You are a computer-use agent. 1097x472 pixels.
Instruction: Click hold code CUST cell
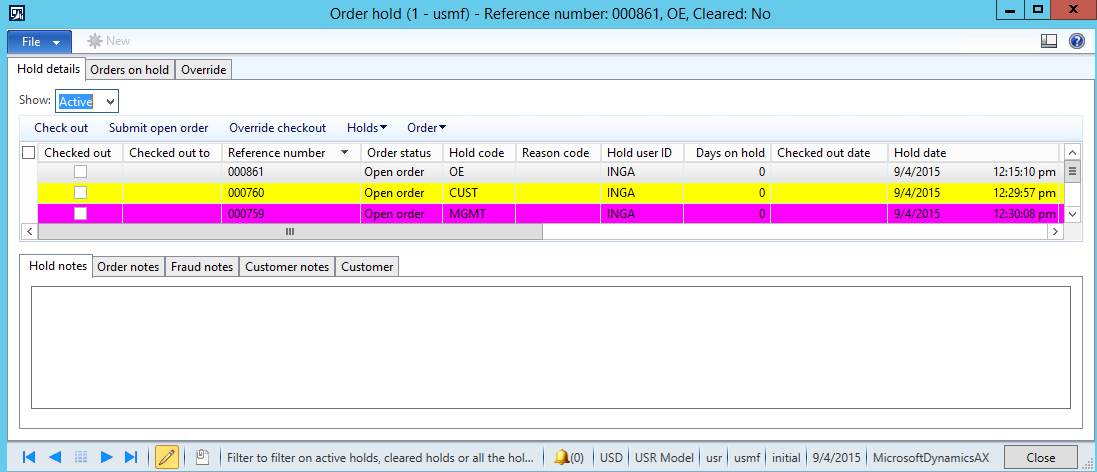480,192
